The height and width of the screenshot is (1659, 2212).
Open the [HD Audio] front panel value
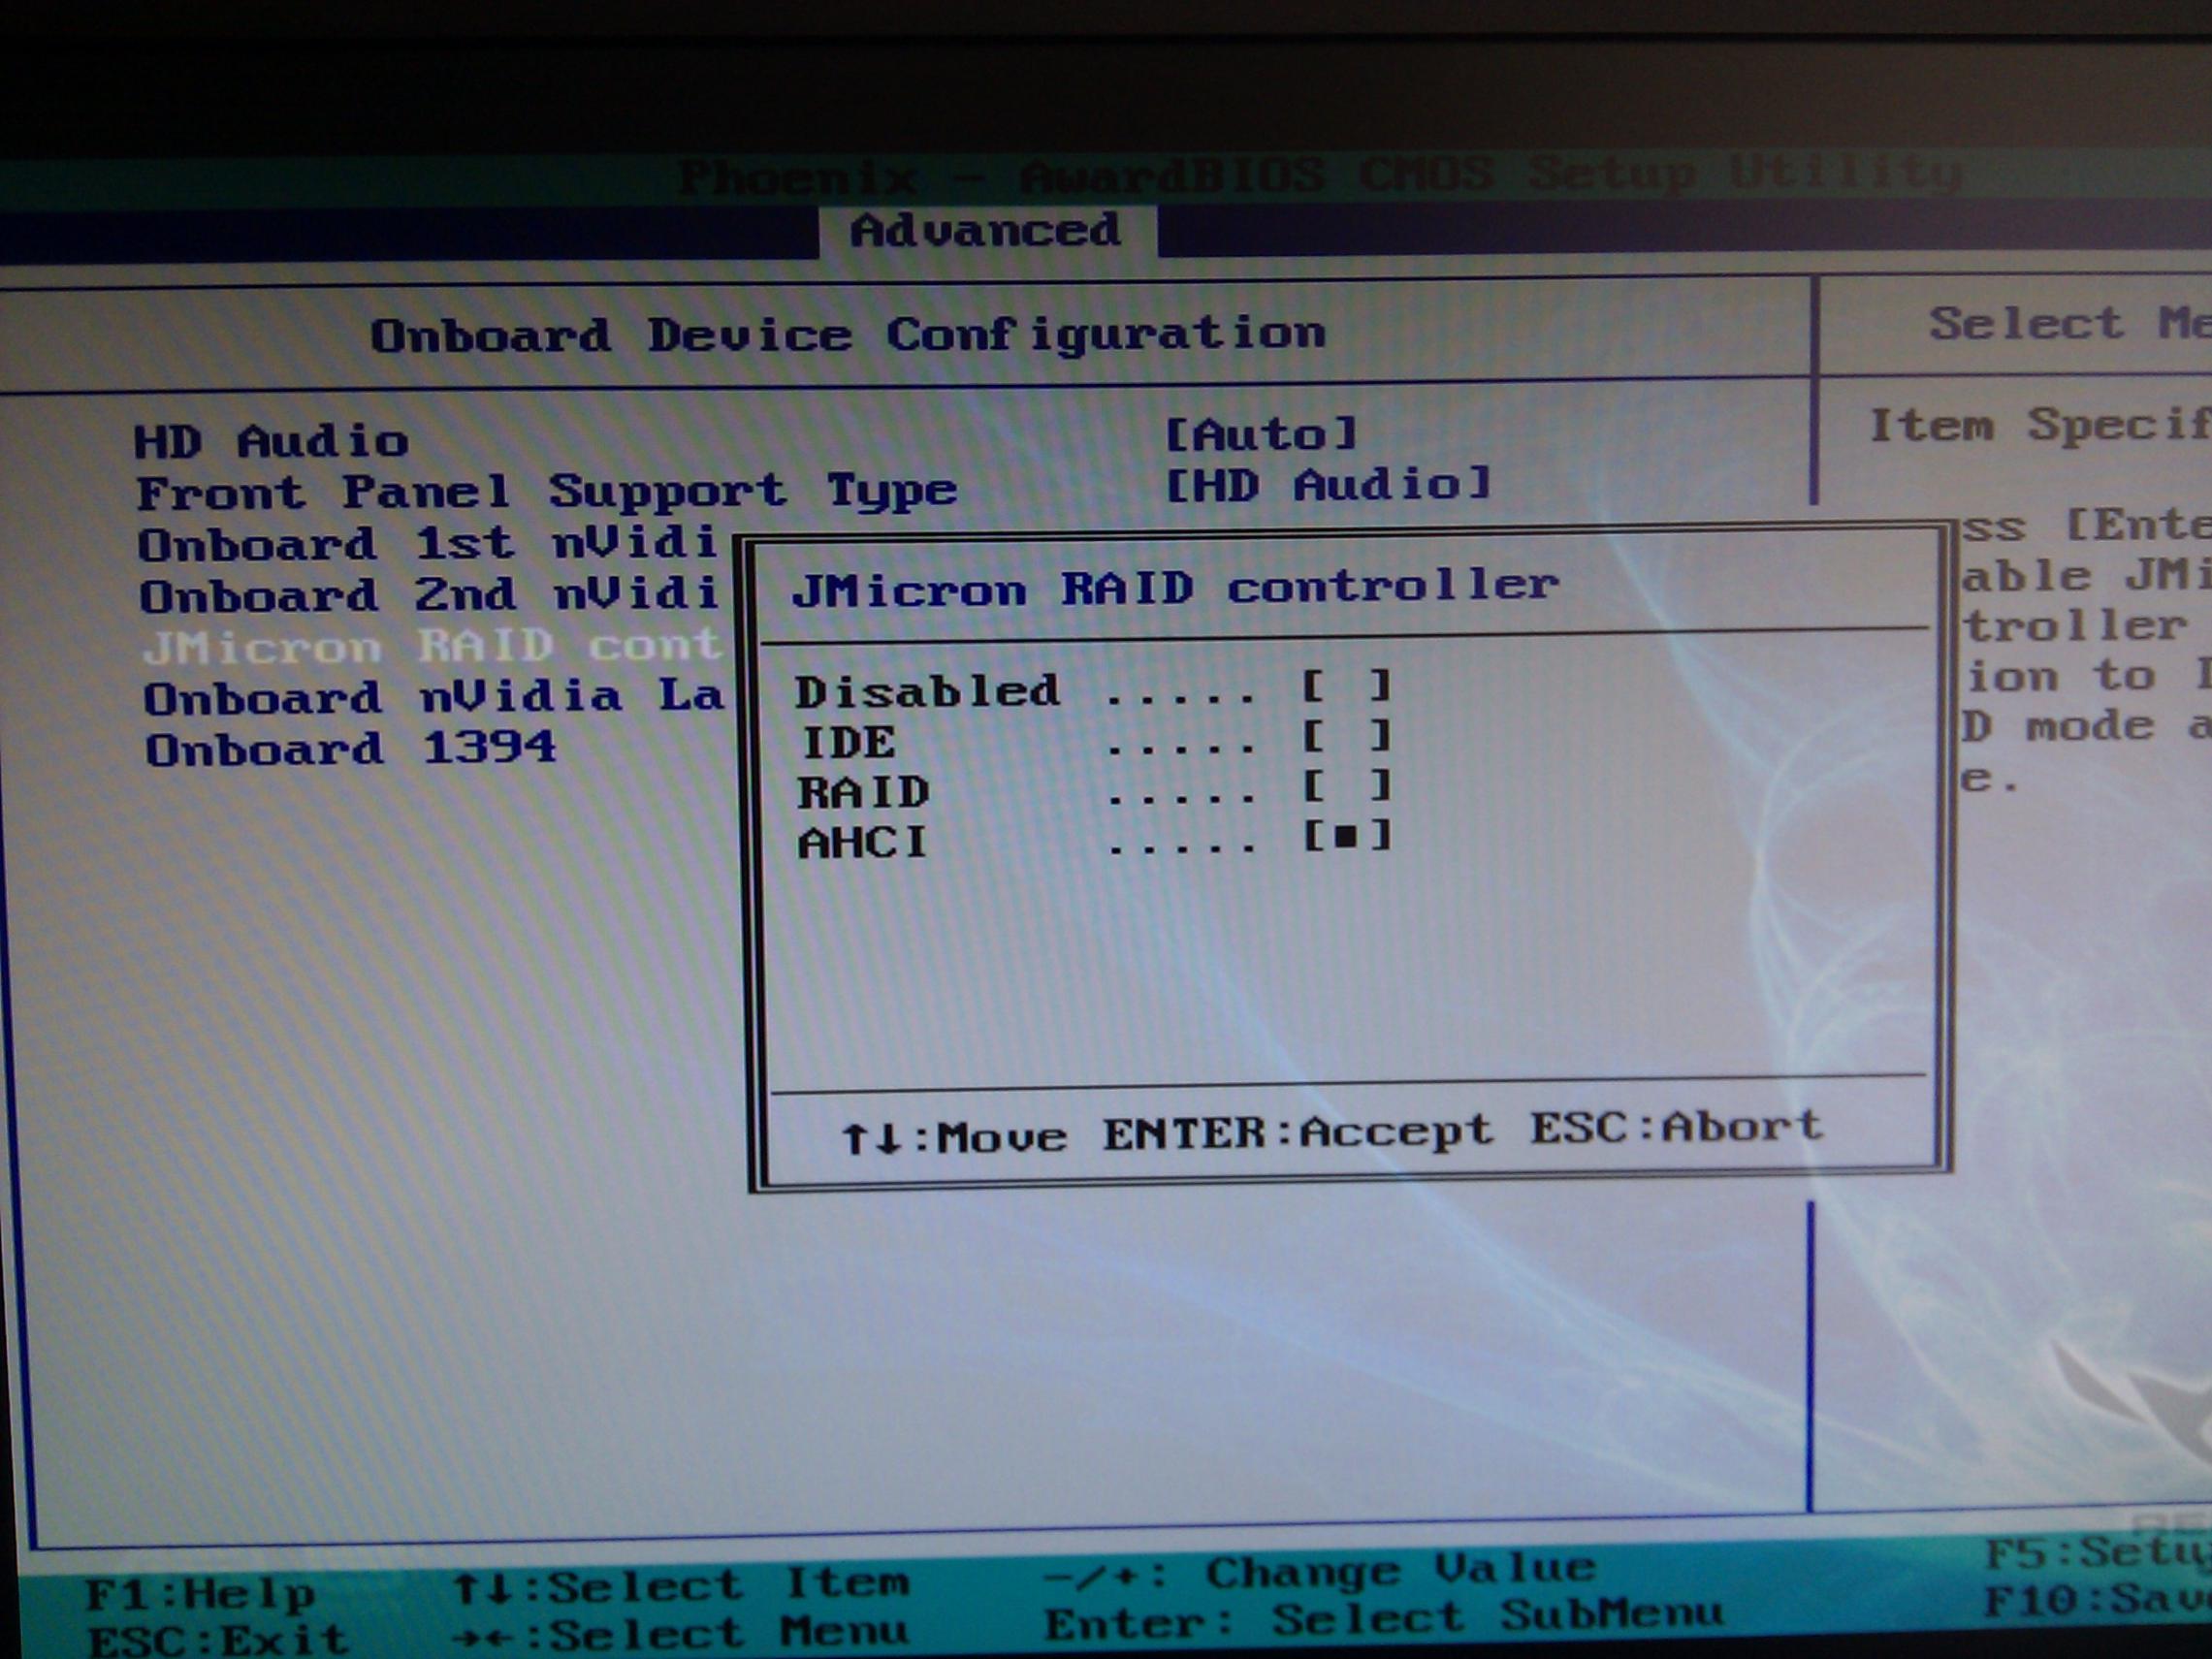point(1328,486)
